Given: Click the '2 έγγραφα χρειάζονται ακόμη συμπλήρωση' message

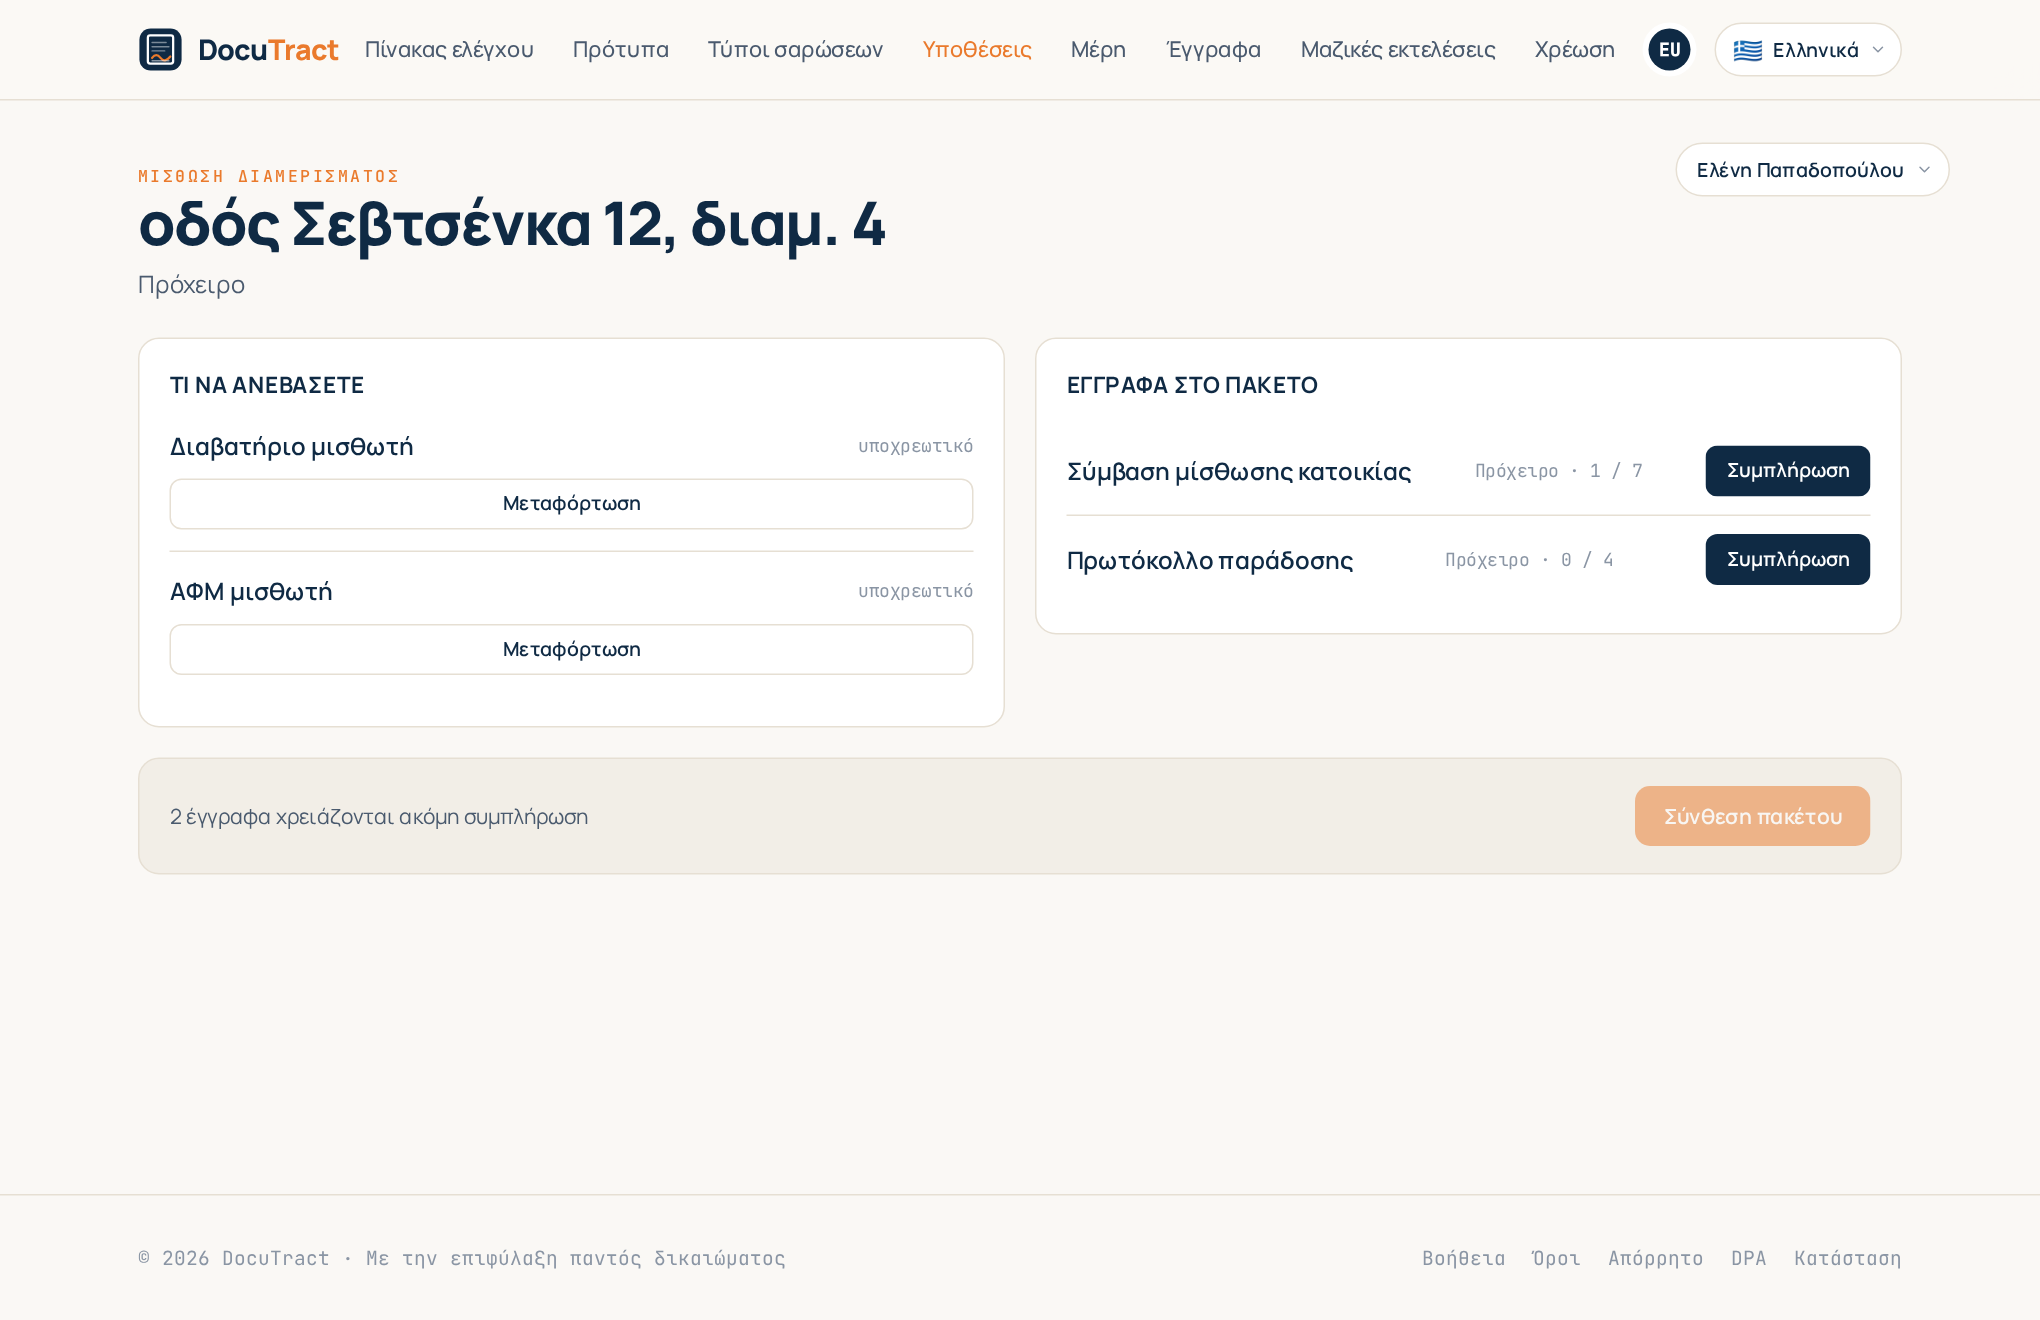Looking at the screenshot, I should [x=379, y=816].
